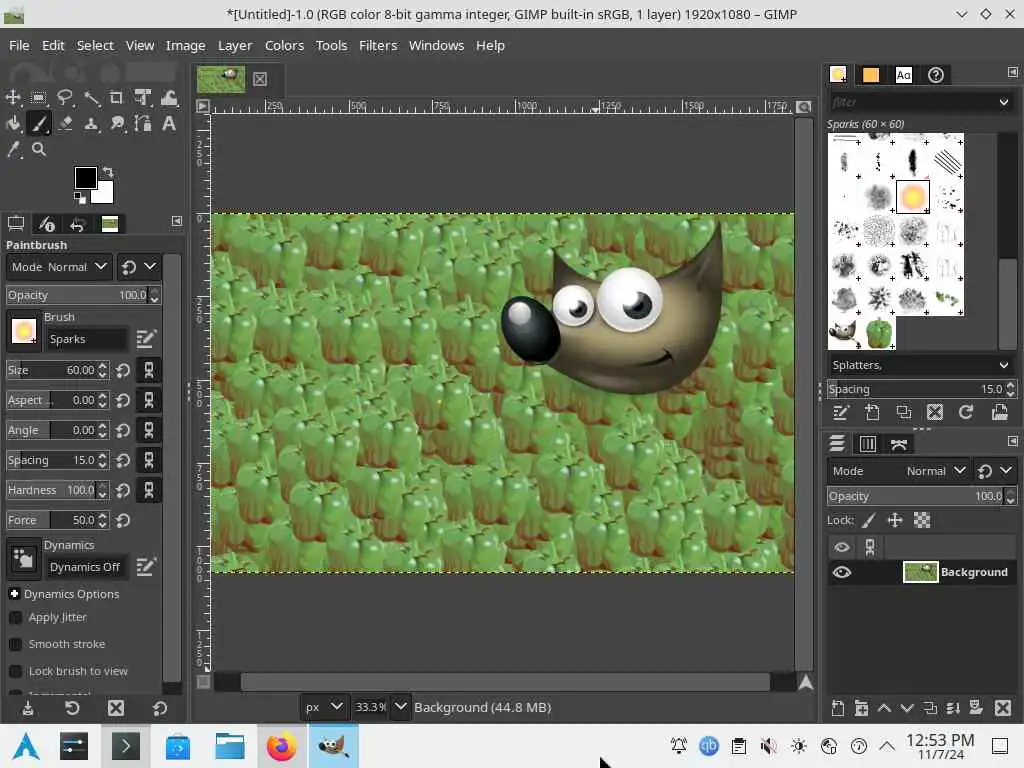Viewport: 1024px width, 768px height.
Task: Open paint Mode Normal dropdown
Action: coord(59,267)
